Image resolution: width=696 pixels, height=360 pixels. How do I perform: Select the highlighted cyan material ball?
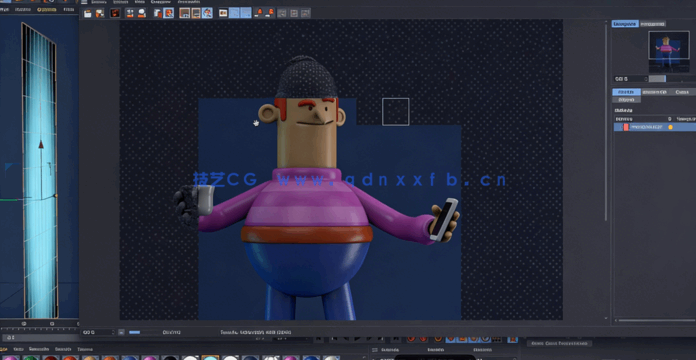click(x=210, y=358)
